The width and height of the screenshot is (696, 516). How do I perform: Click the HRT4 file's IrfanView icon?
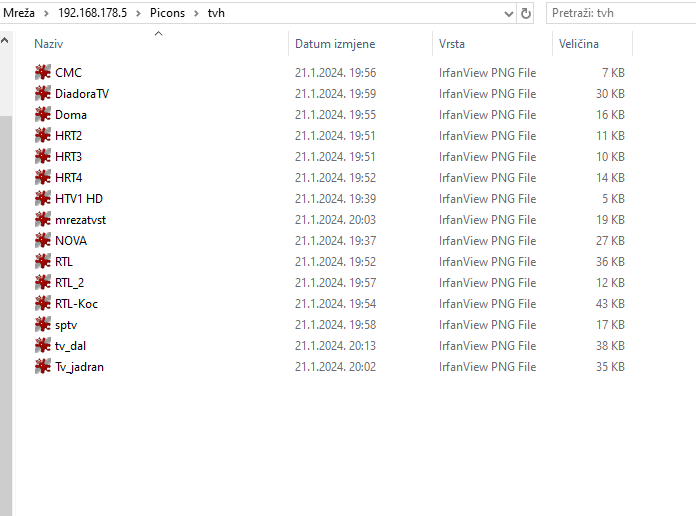tap(43, 177)
